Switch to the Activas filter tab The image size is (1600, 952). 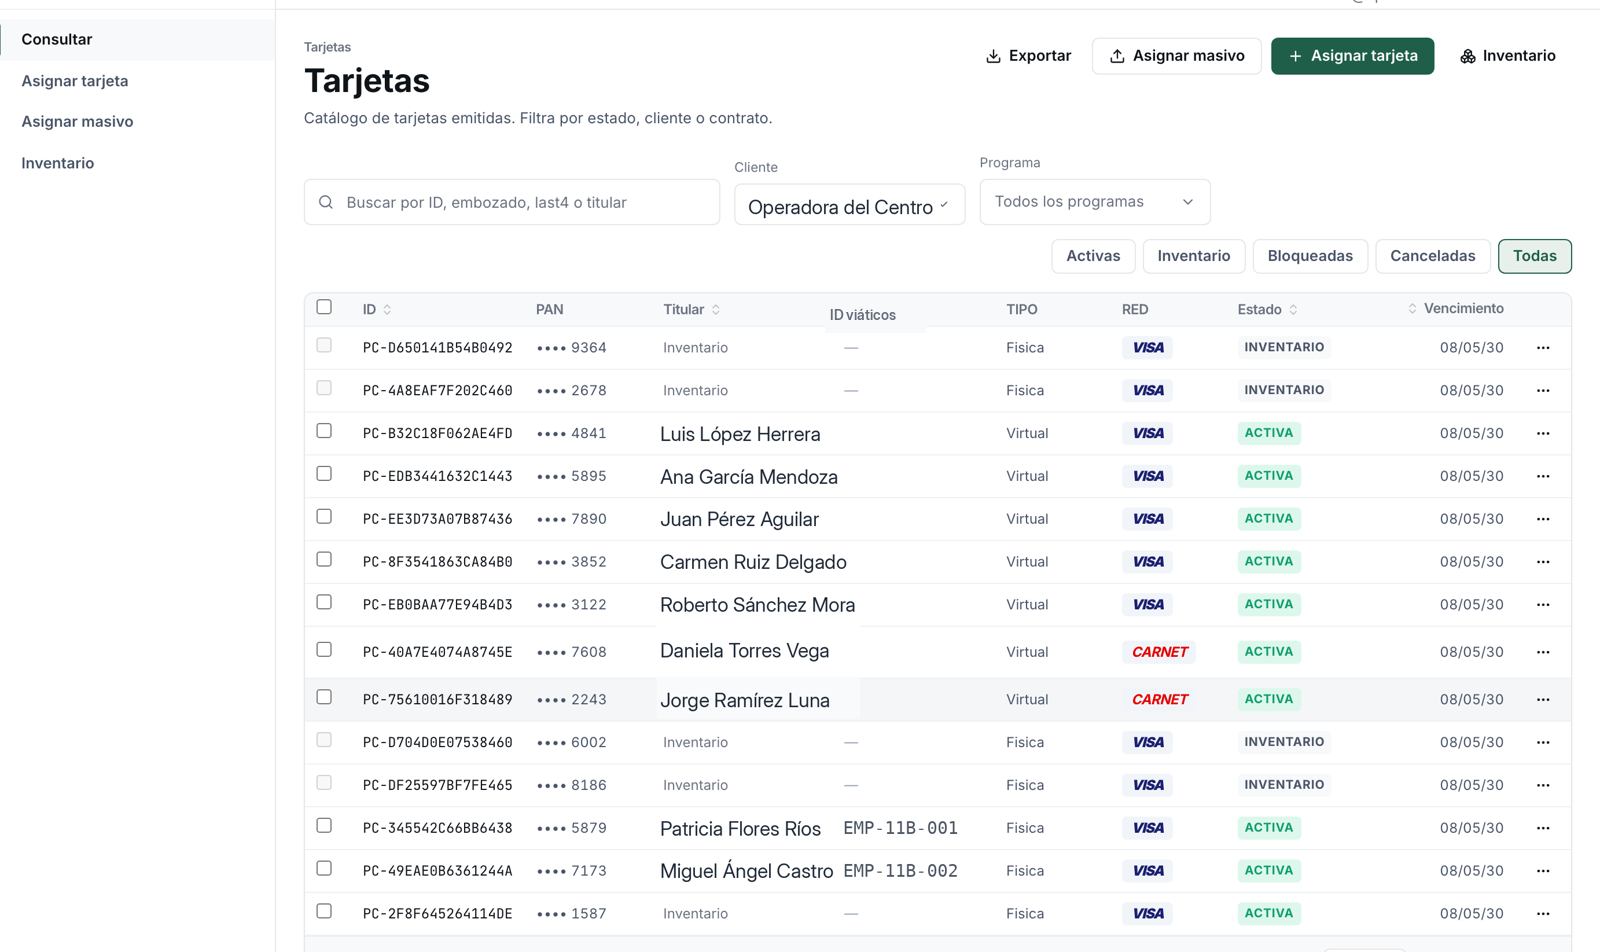point(1093,256)
